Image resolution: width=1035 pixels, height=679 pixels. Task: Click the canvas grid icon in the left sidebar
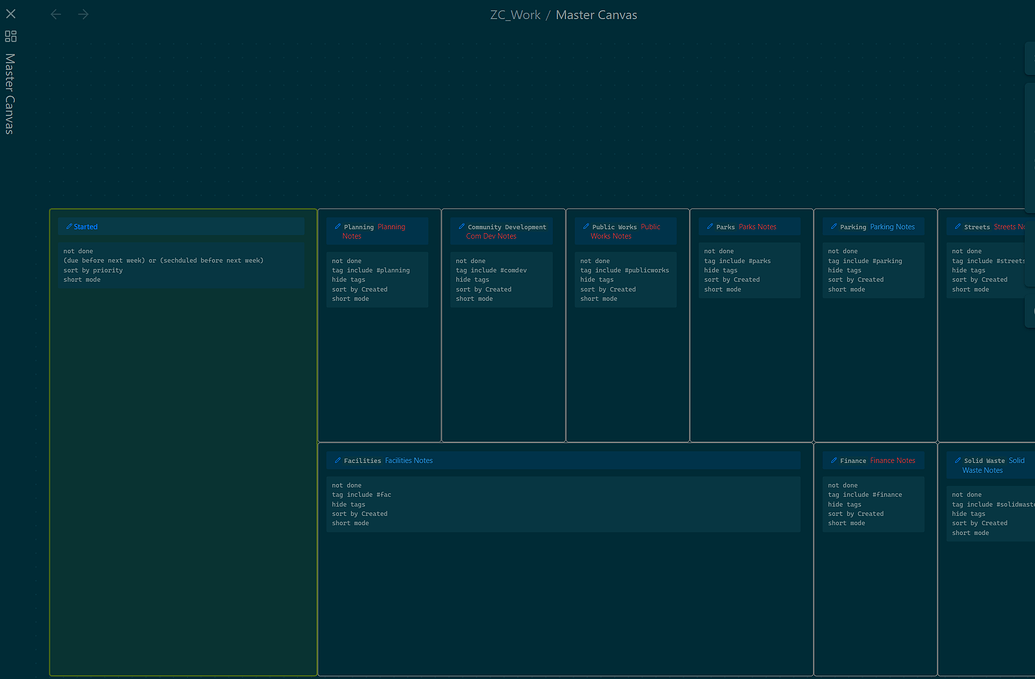[11, 37]
